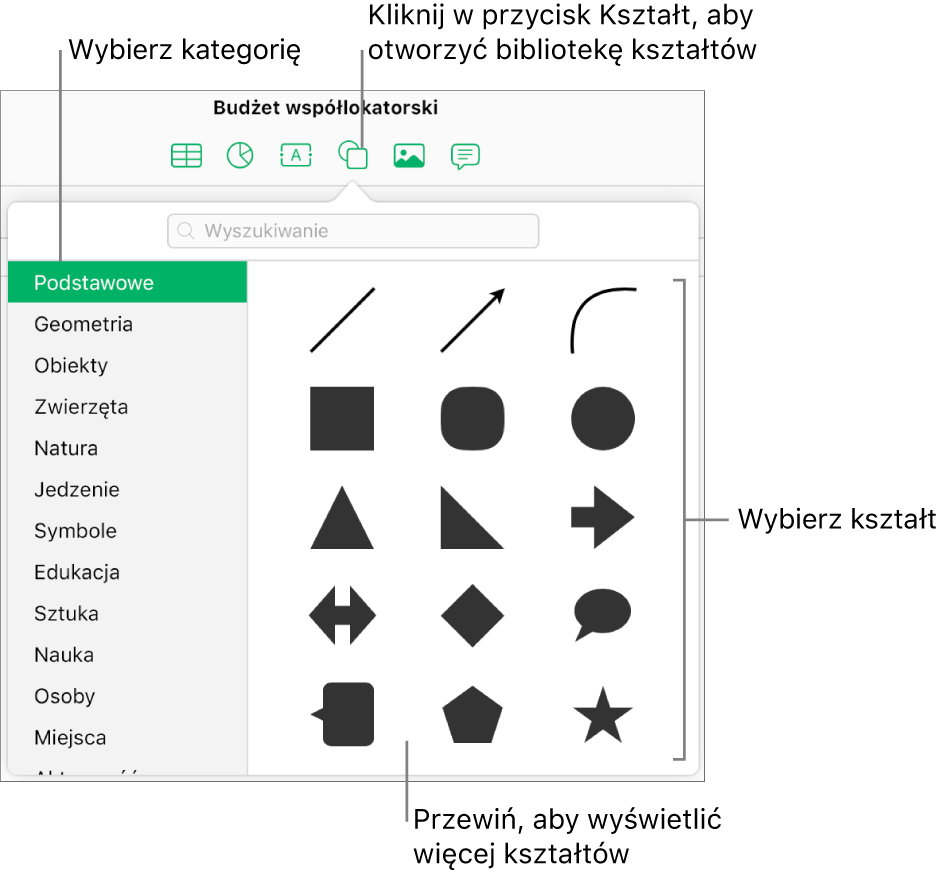Click the Media image toolbar icon
The width and height of the screenshot is (939, 880).
[x=409, y=156]
